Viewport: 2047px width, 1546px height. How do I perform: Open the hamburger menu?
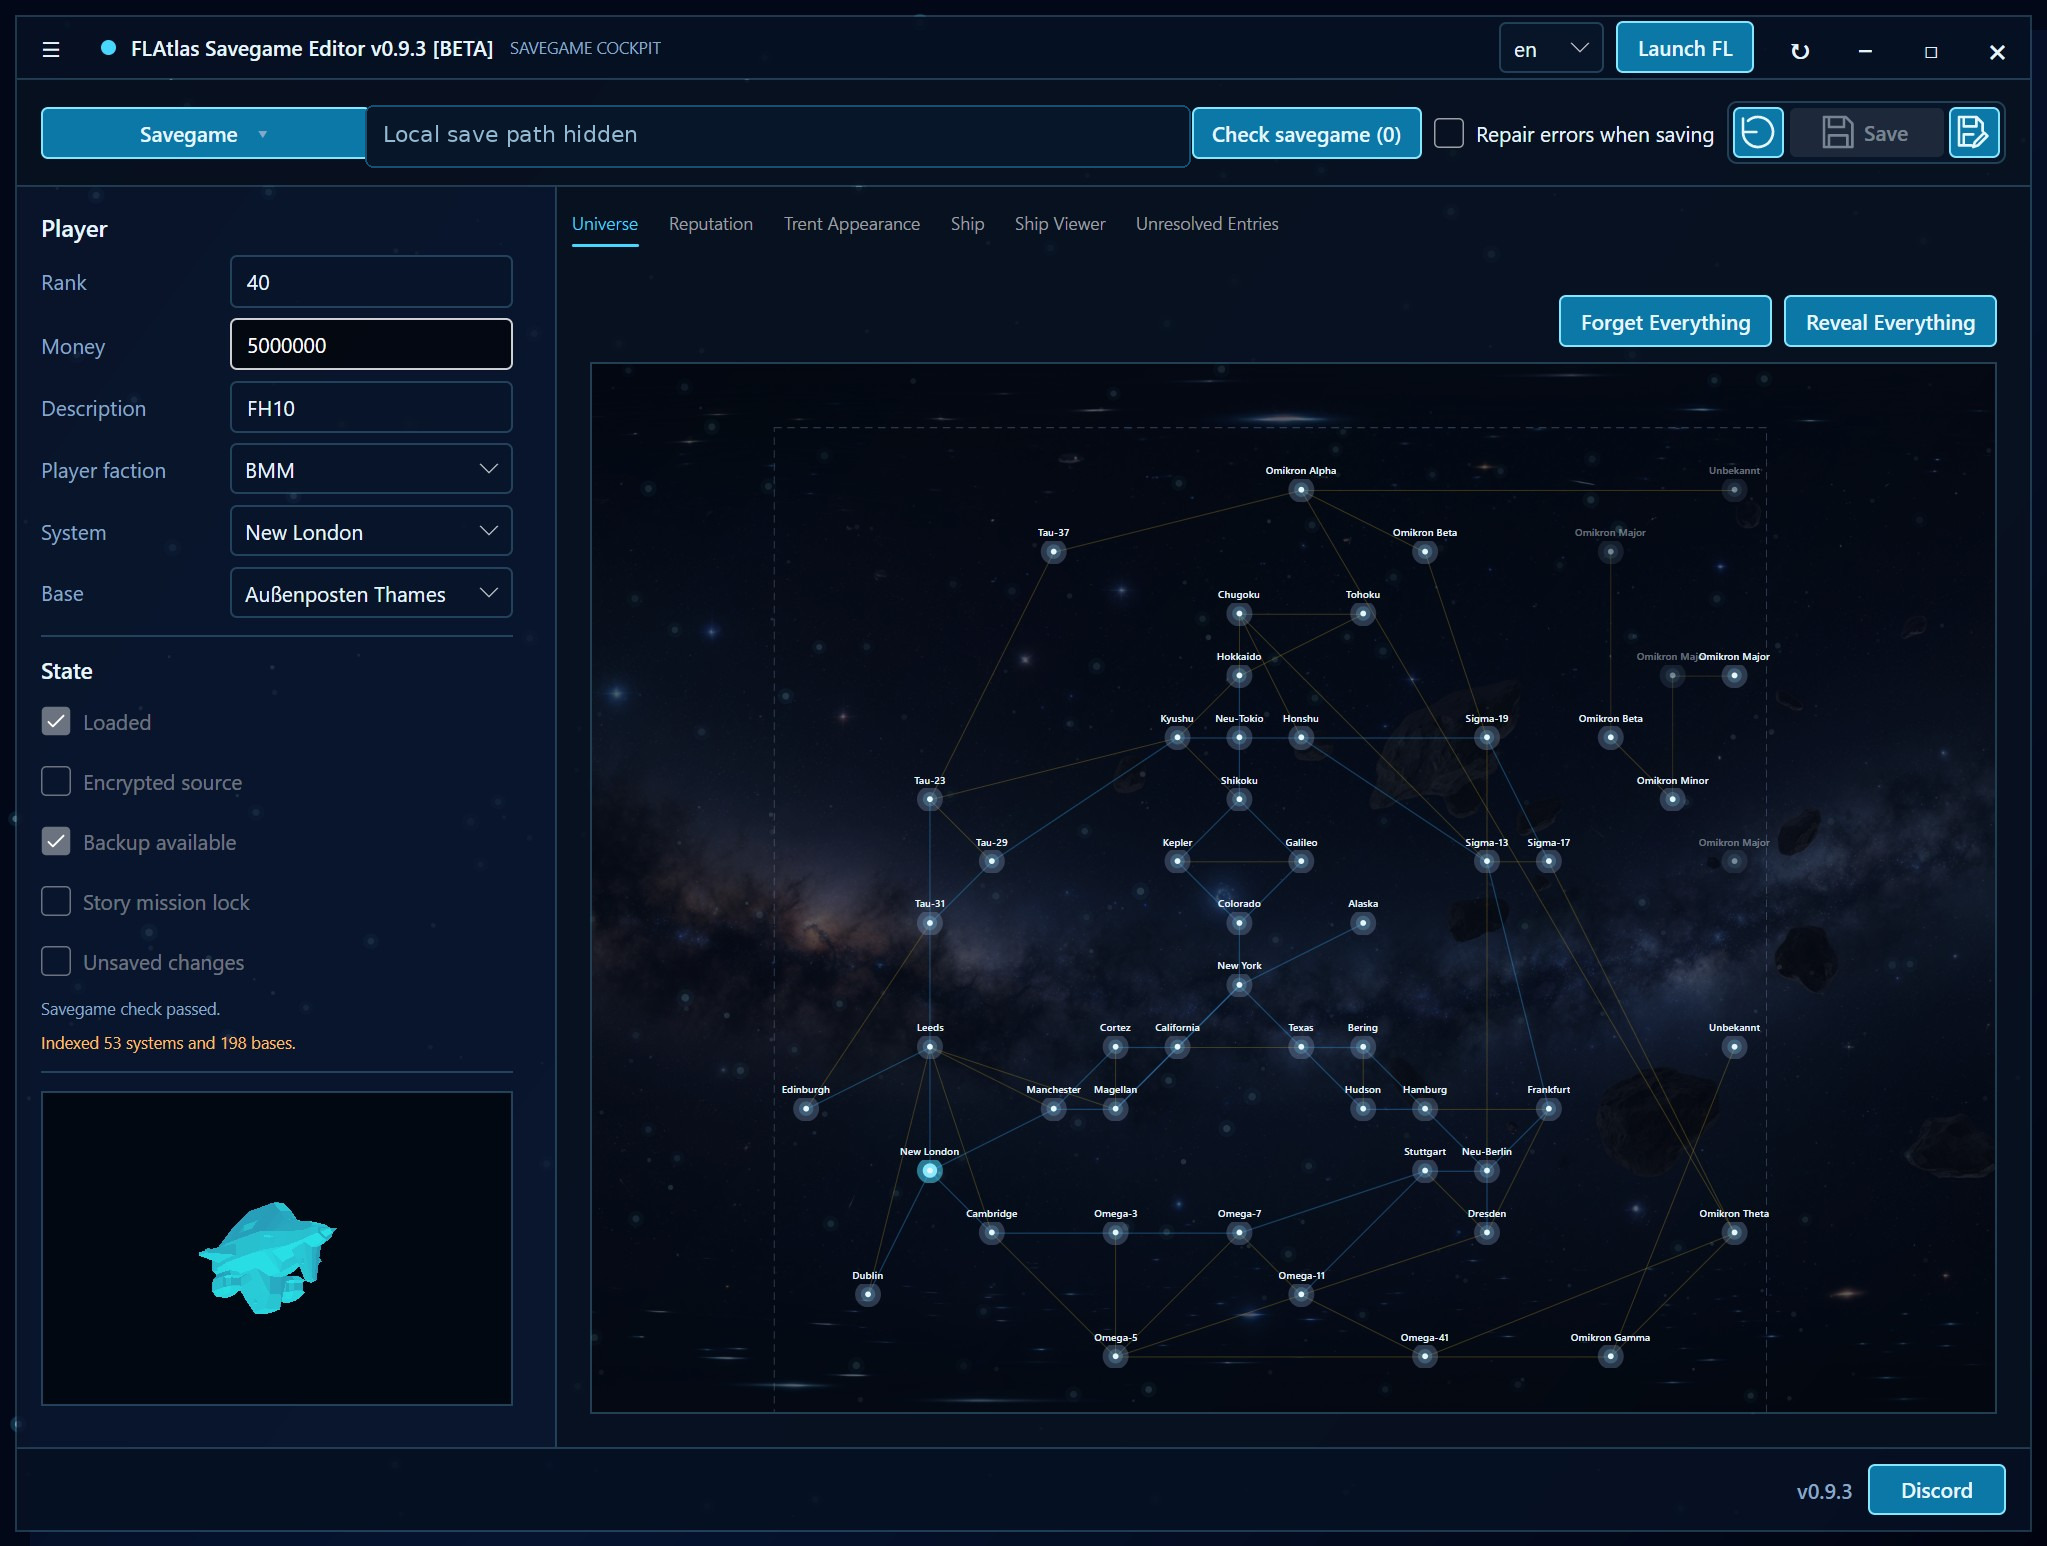tap(51, 49)
